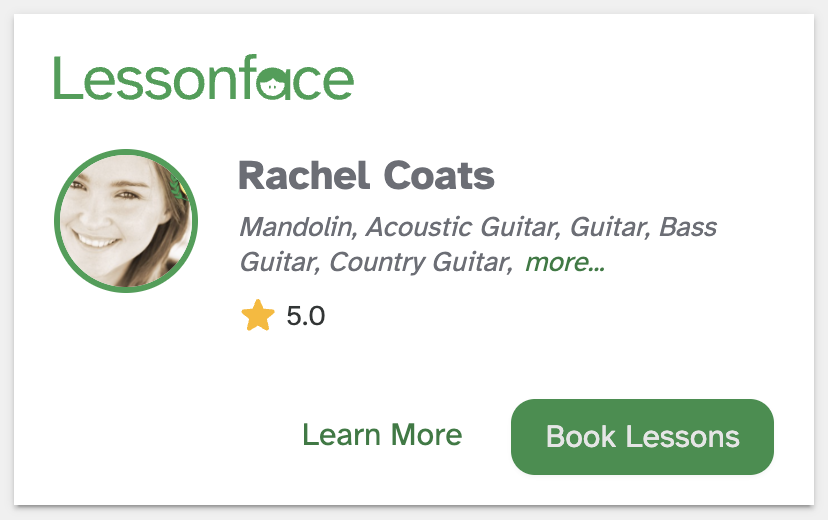Click the Learn More link

[382, 435]
